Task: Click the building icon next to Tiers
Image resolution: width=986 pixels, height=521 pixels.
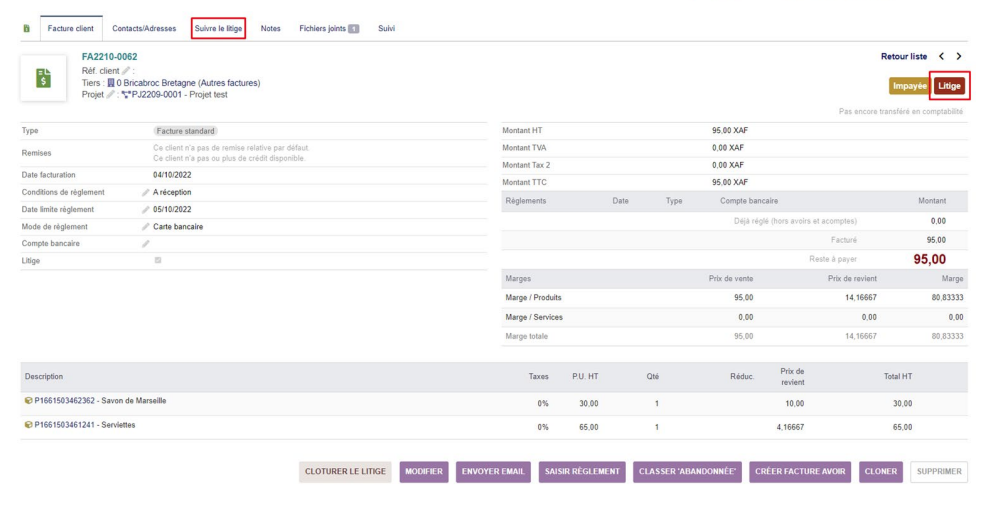Action: 111,83
